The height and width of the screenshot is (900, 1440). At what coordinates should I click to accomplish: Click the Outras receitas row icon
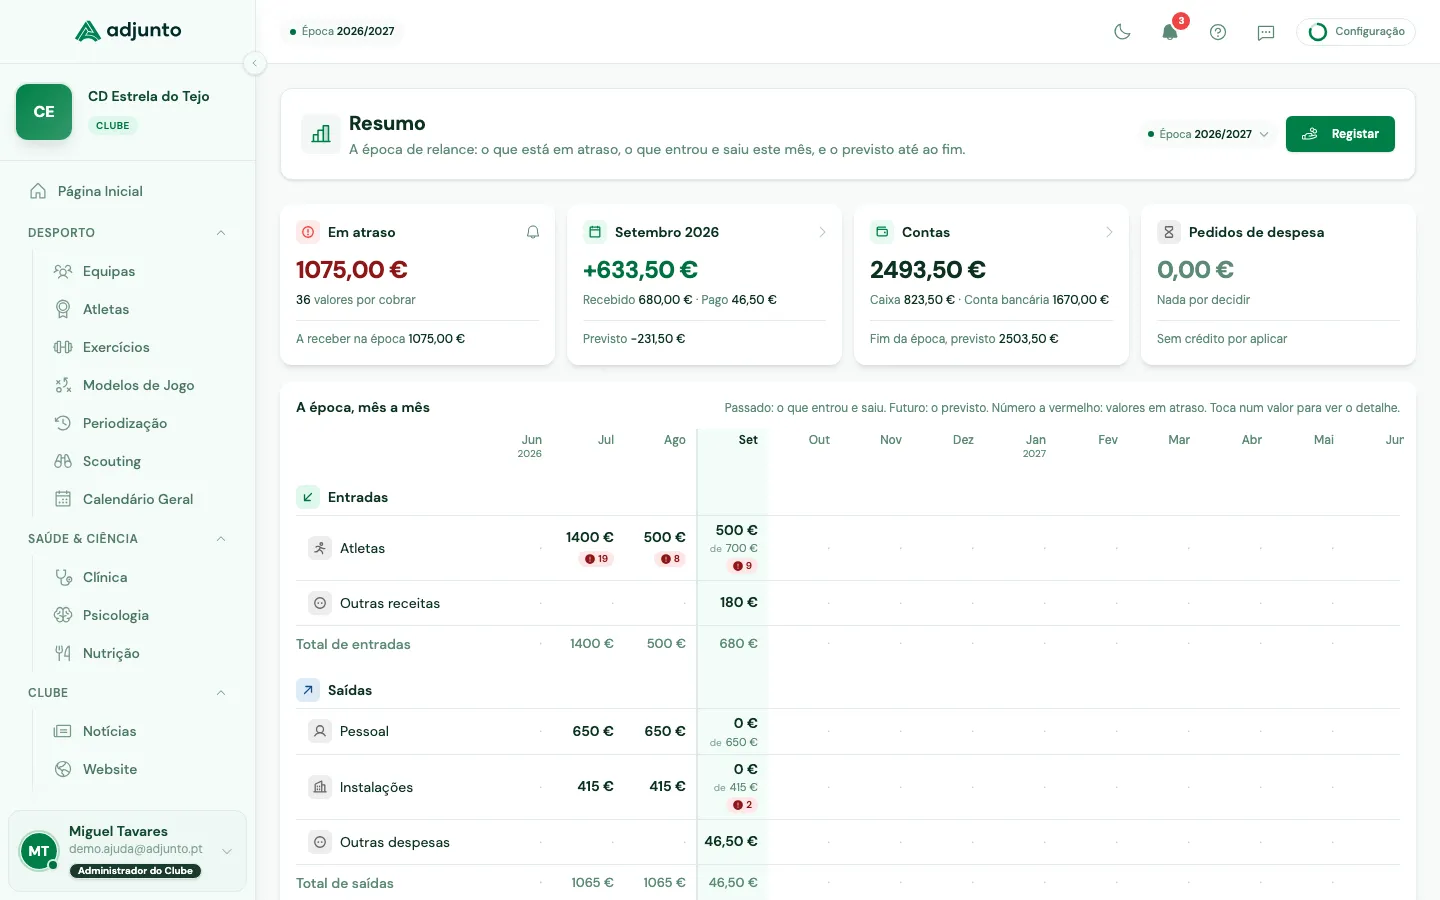pyautogui.click(x=320, y=603)
